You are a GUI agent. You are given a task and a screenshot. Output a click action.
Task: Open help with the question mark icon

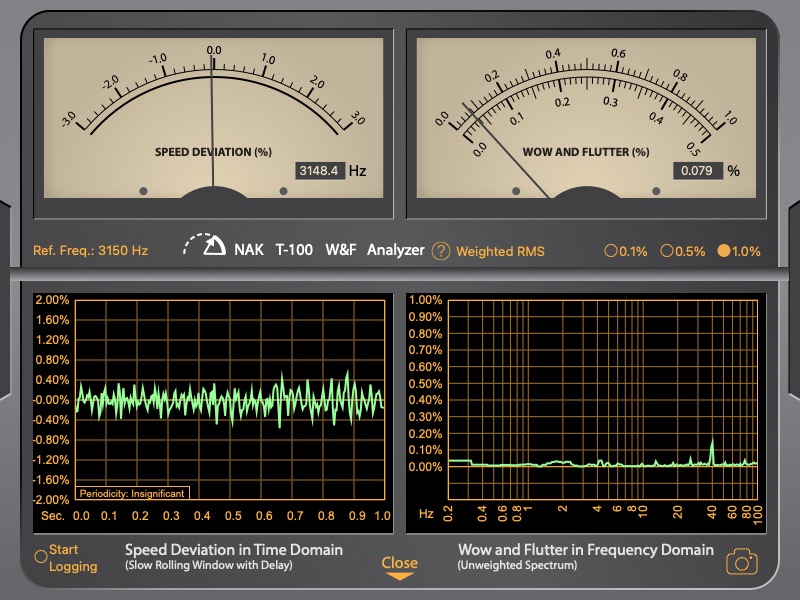[x=441, y=251]
